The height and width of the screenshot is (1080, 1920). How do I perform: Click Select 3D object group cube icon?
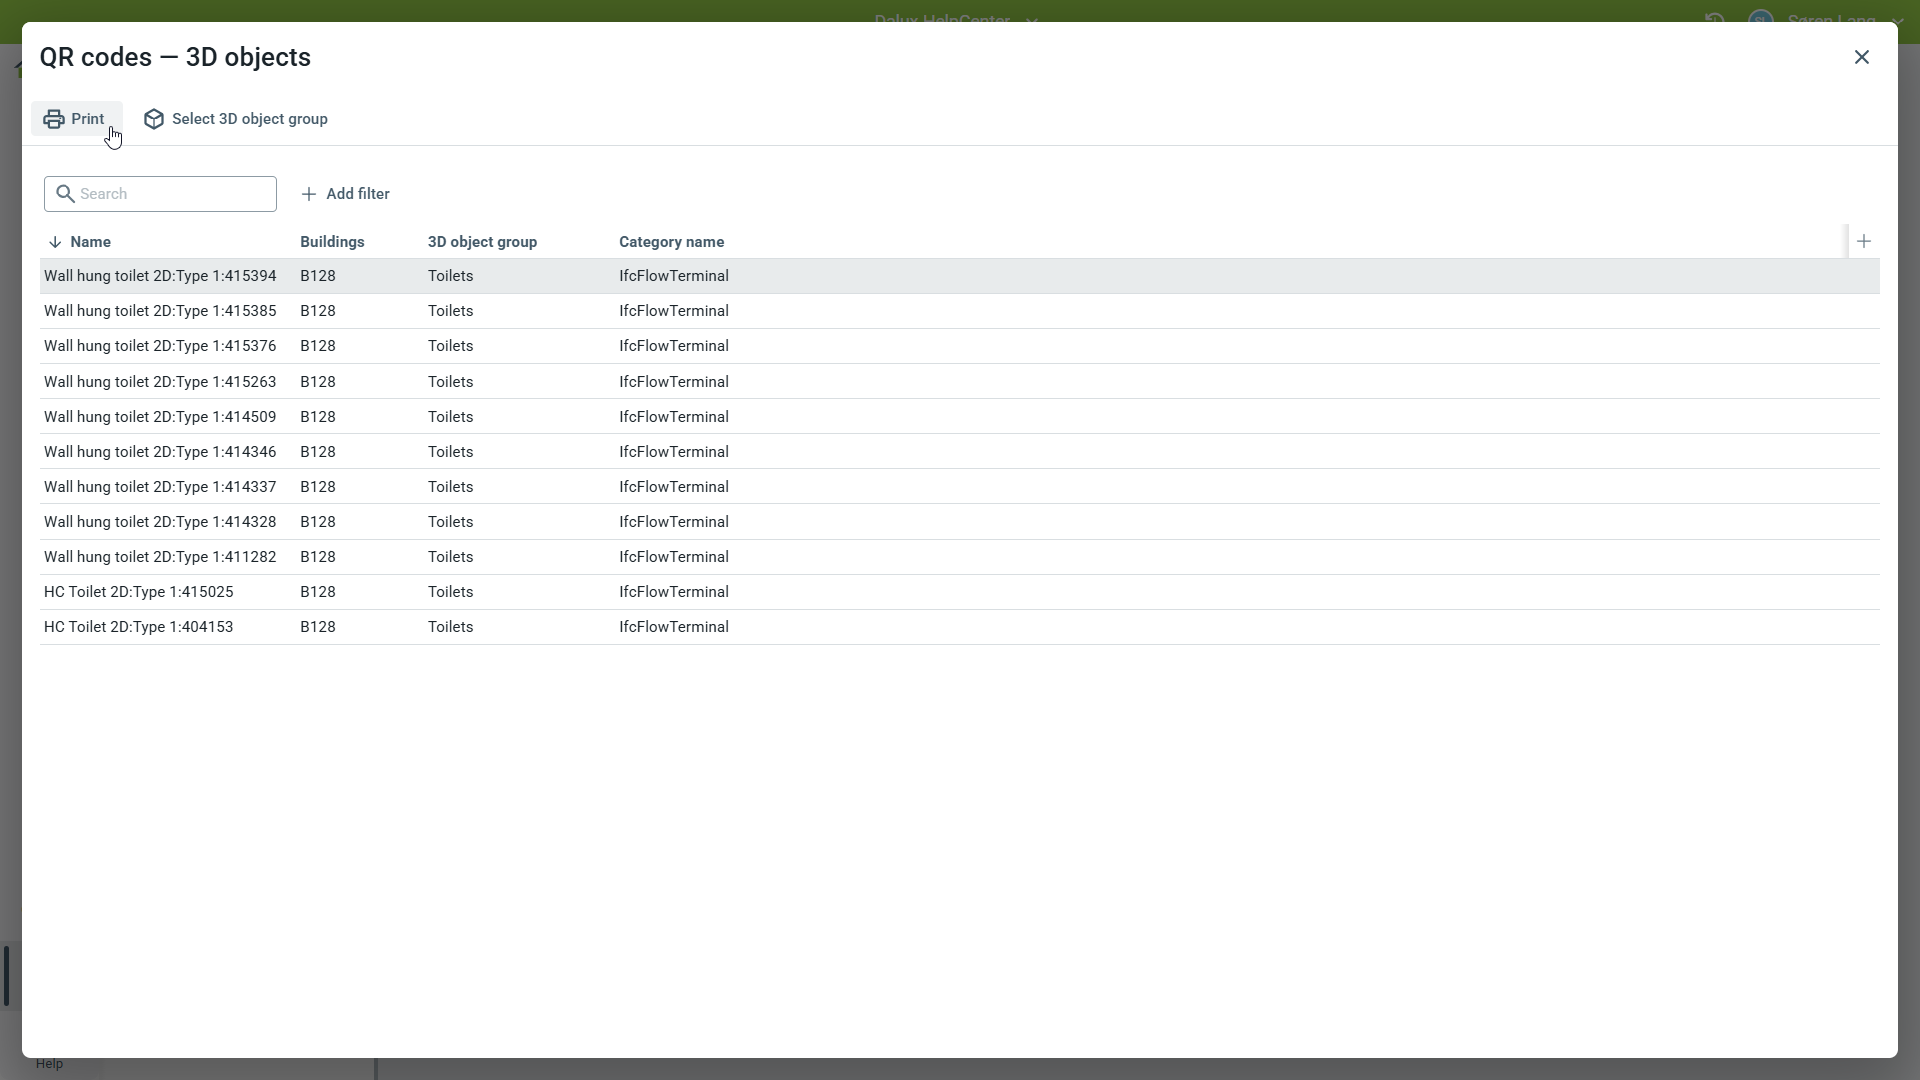coord(153,119)
